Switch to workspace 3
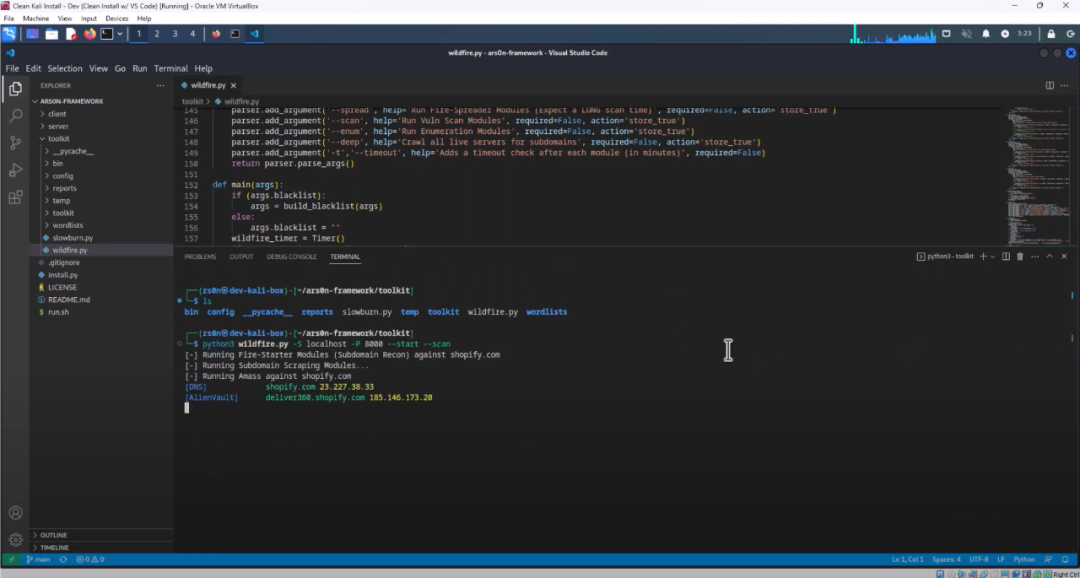This screenshot has height=578, width=1080. [x=174, y=34]
